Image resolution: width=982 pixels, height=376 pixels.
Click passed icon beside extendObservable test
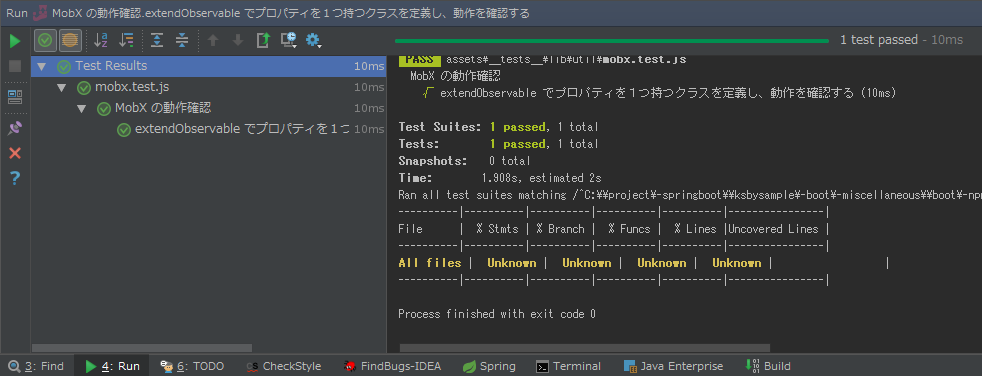point(124,130)
